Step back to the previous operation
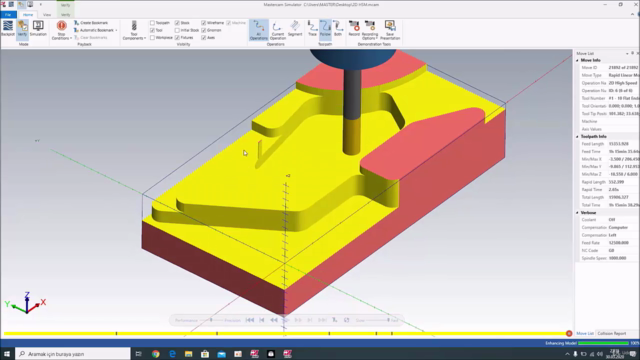Viewport: 640px width, 360px height. pos(262,320)
